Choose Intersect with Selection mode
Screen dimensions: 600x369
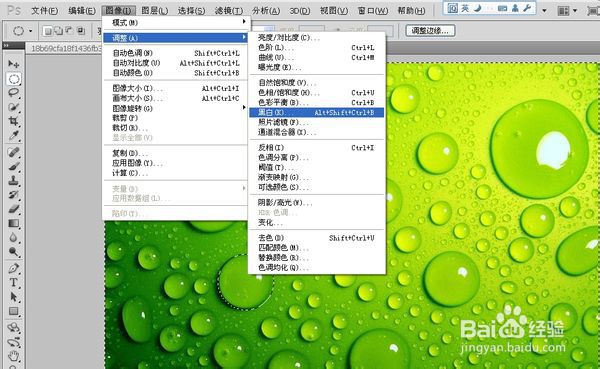pos(81,31)
